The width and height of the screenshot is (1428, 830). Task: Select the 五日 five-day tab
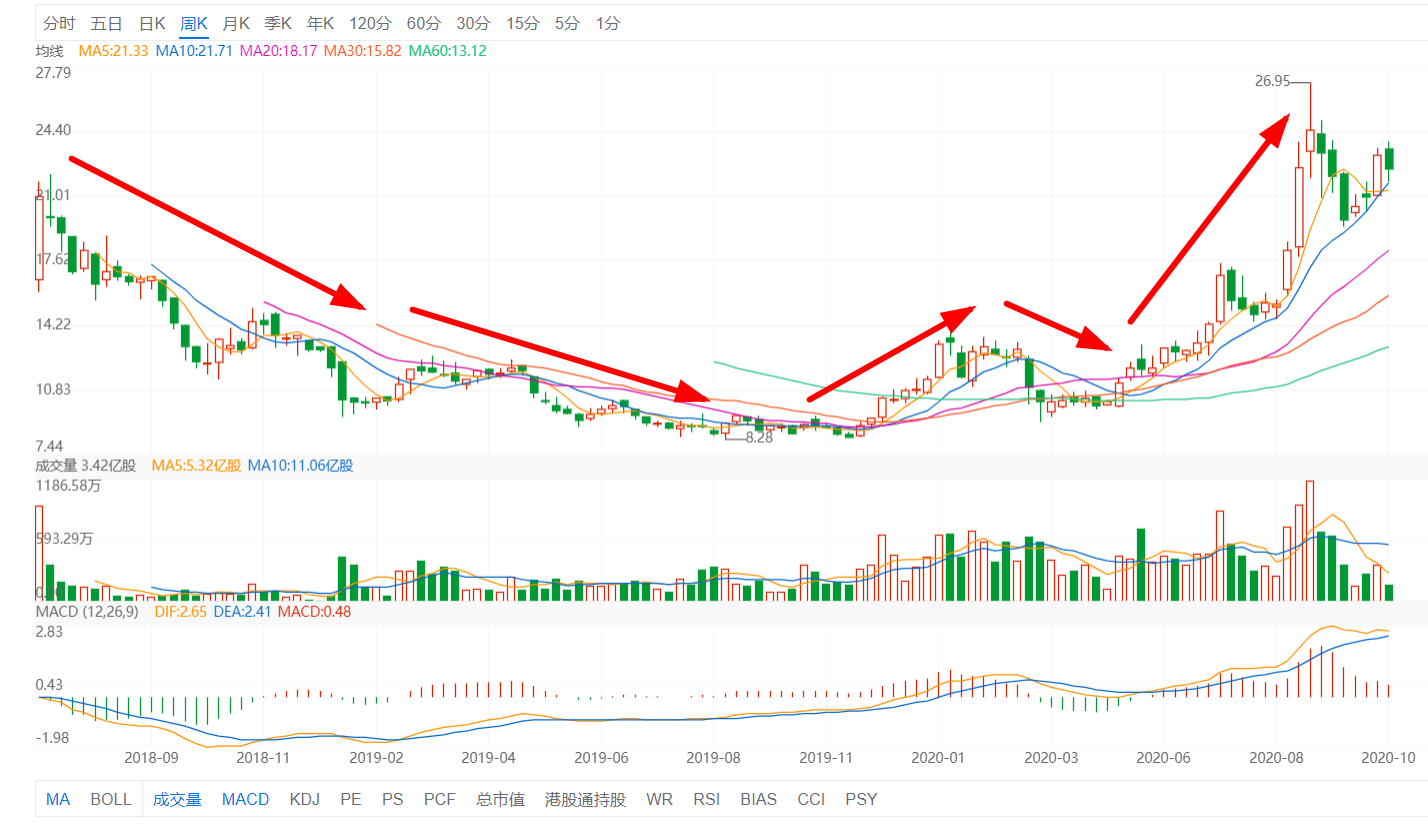(x=106, y=23)
